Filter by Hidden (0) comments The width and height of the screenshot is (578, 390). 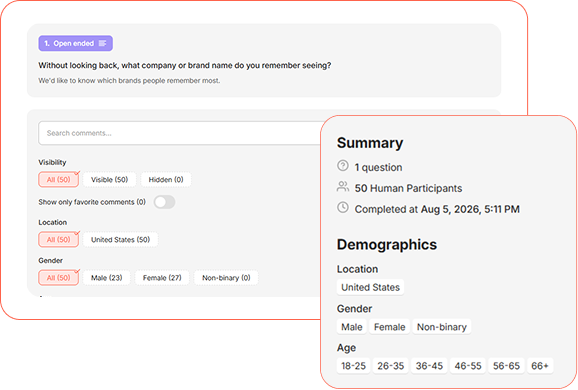[166, 180]
